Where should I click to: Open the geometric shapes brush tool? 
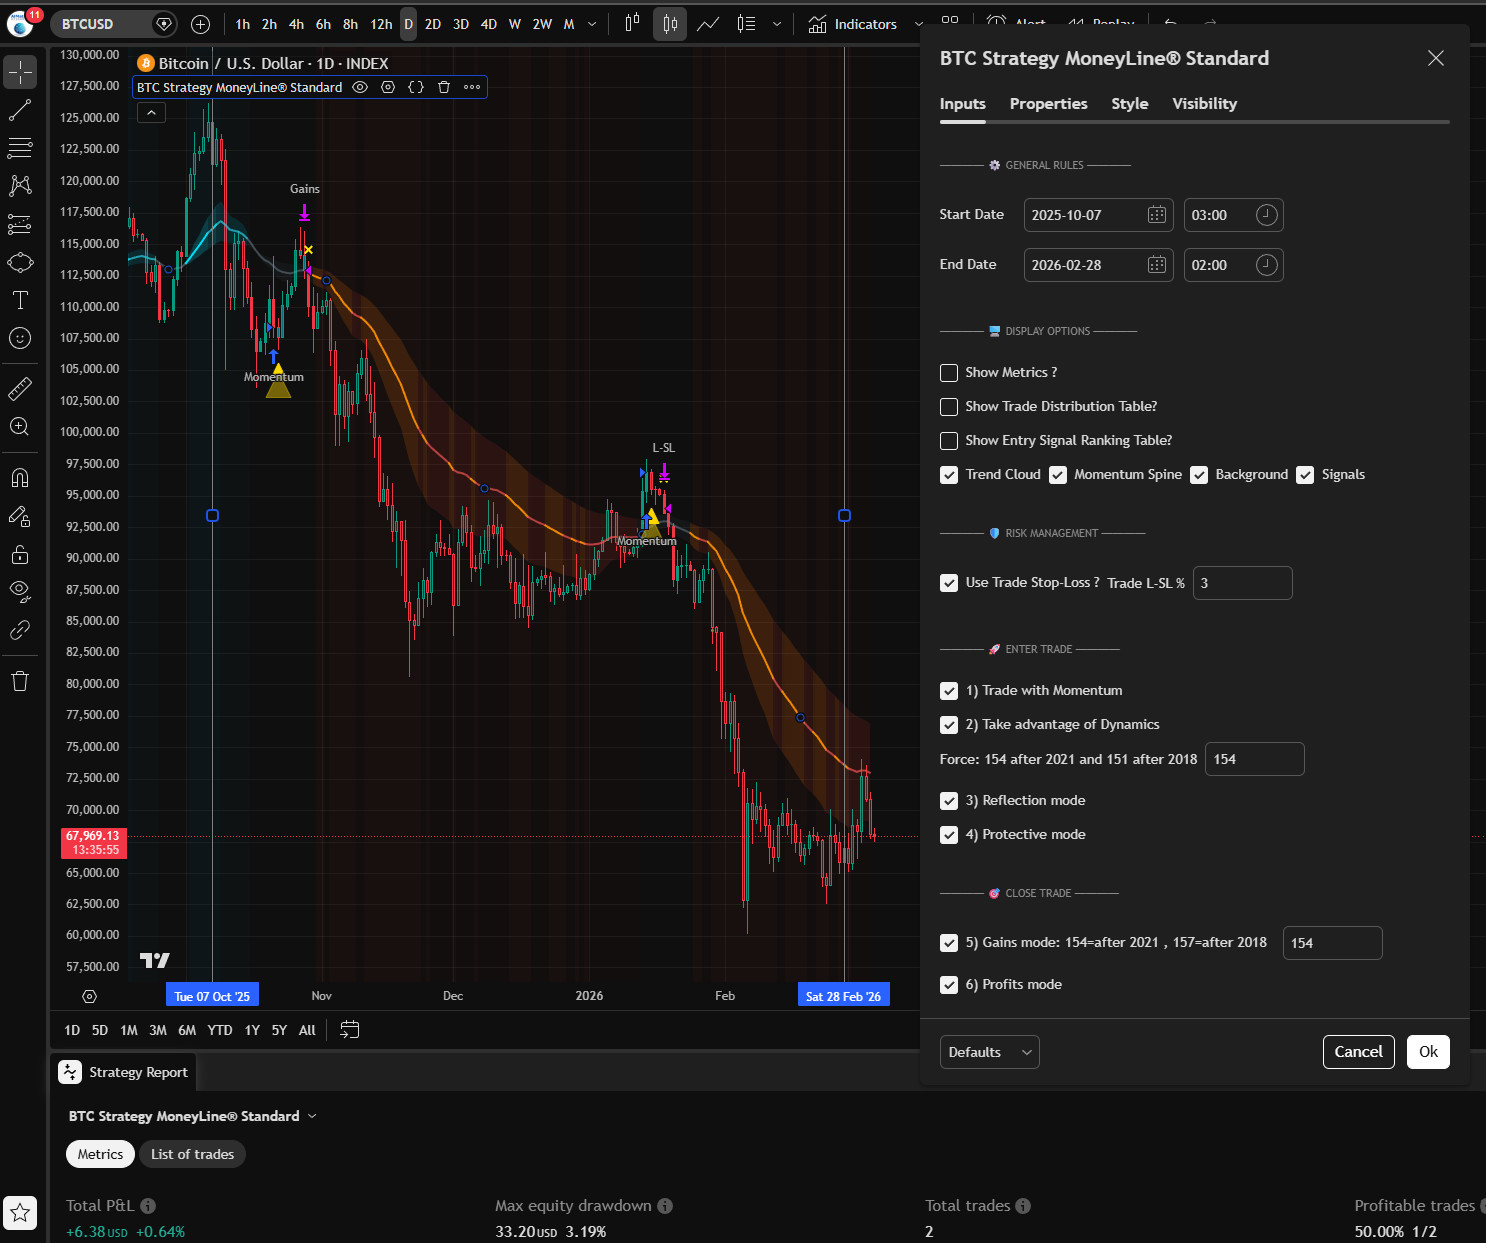click(20, 262)
